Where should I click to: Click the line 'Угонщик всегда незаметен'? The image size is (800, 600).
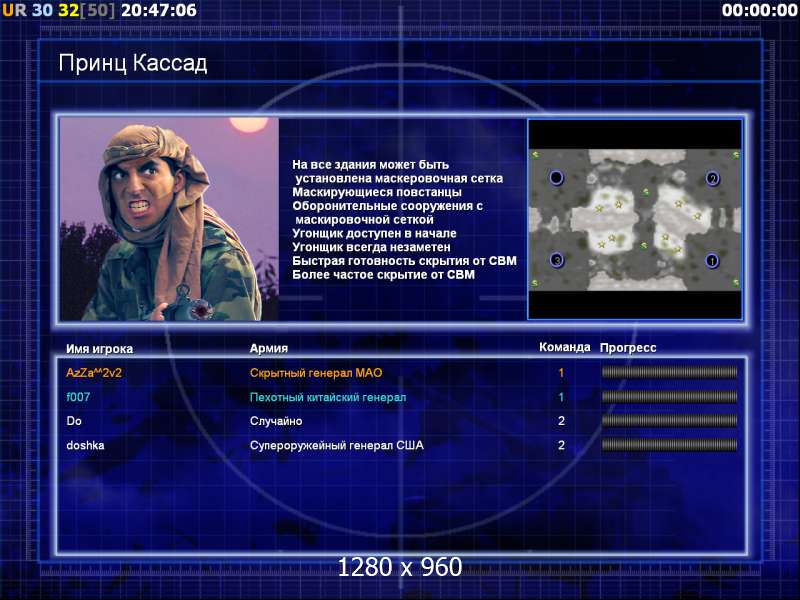coord(371,247)
